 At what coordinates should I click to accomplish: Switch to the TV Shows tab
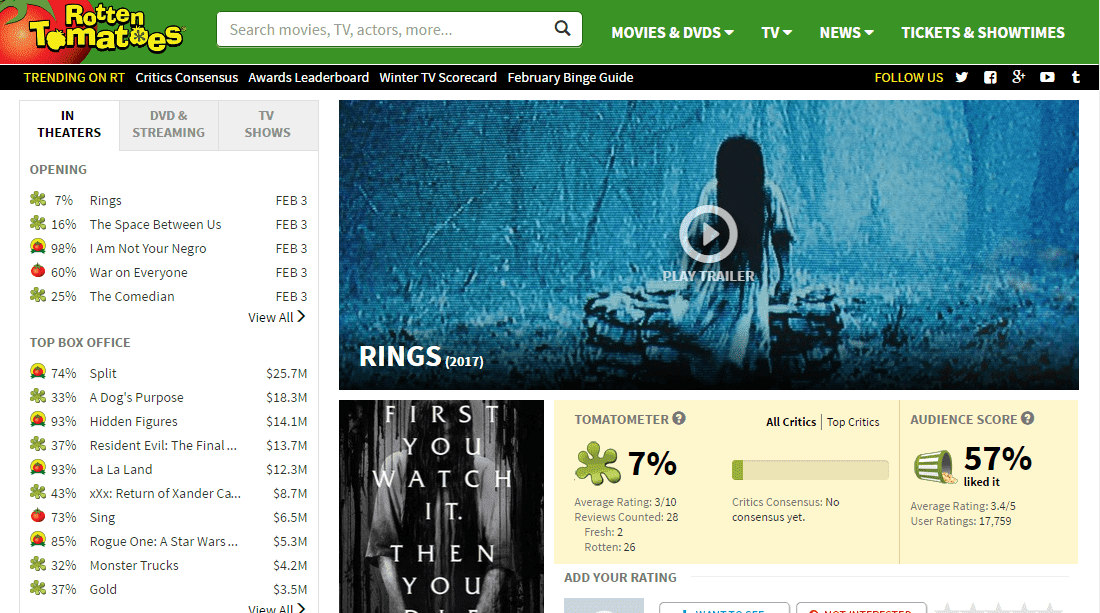point(267,125)
